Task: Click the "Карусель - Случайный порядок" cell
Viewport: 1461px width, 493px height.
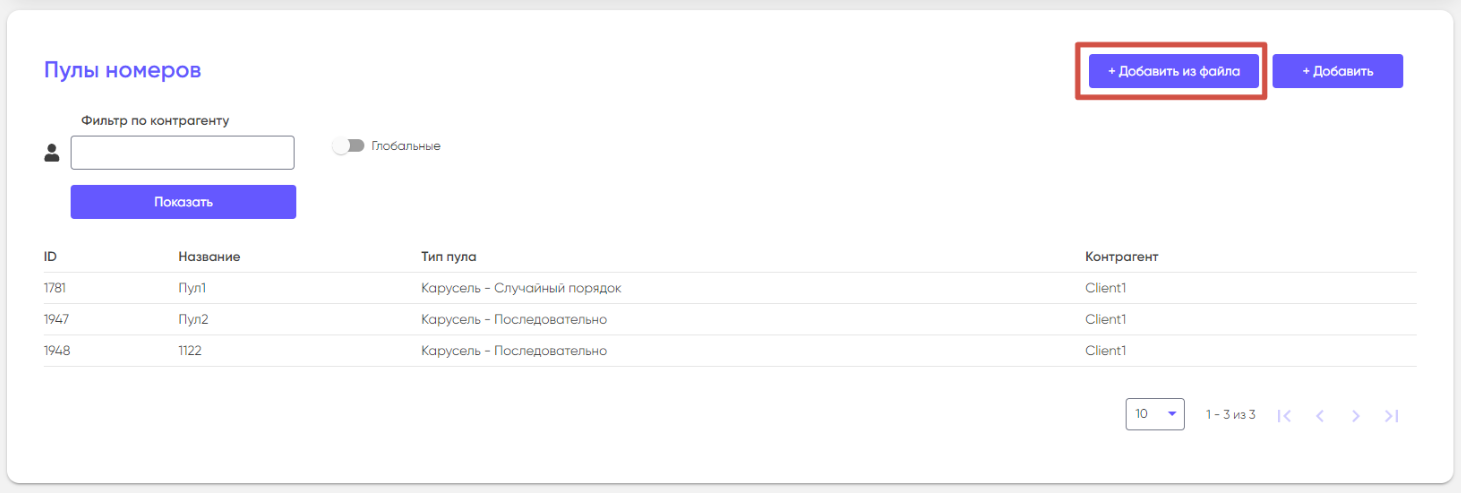Action: click(x=521, y=288)
